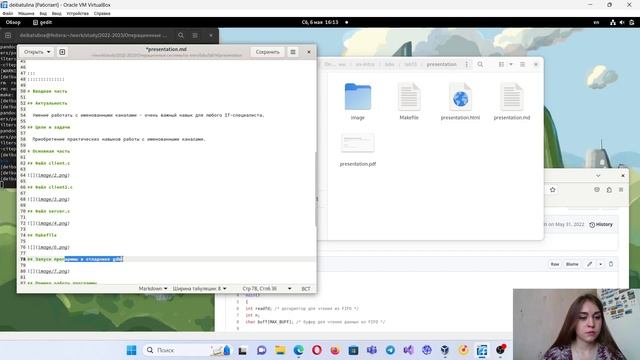
Task: Open the Обзор activities overview
Action: (x=13, y=22)
